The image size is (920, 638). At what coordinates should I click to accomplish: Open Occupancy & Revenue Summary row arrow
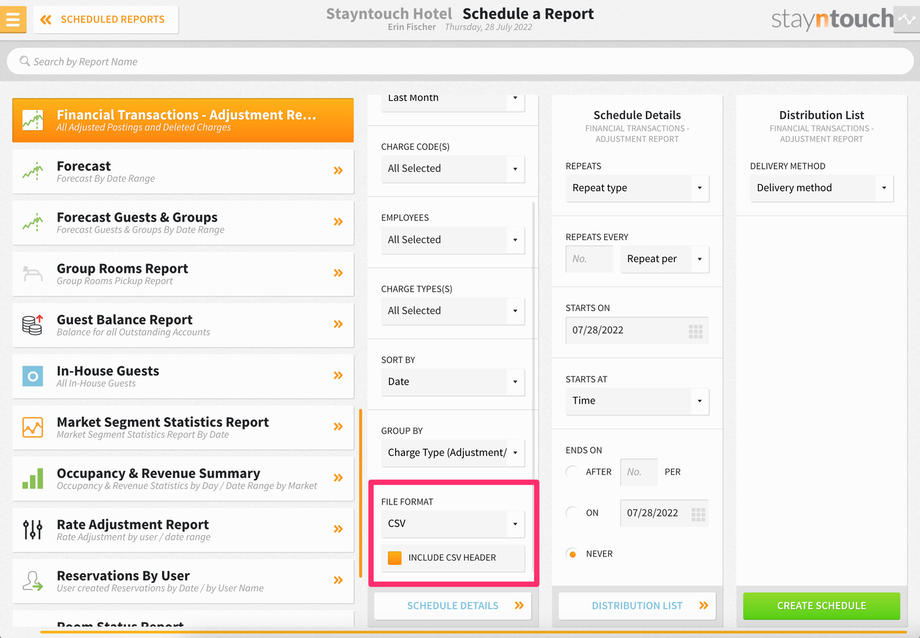(338, 477)
